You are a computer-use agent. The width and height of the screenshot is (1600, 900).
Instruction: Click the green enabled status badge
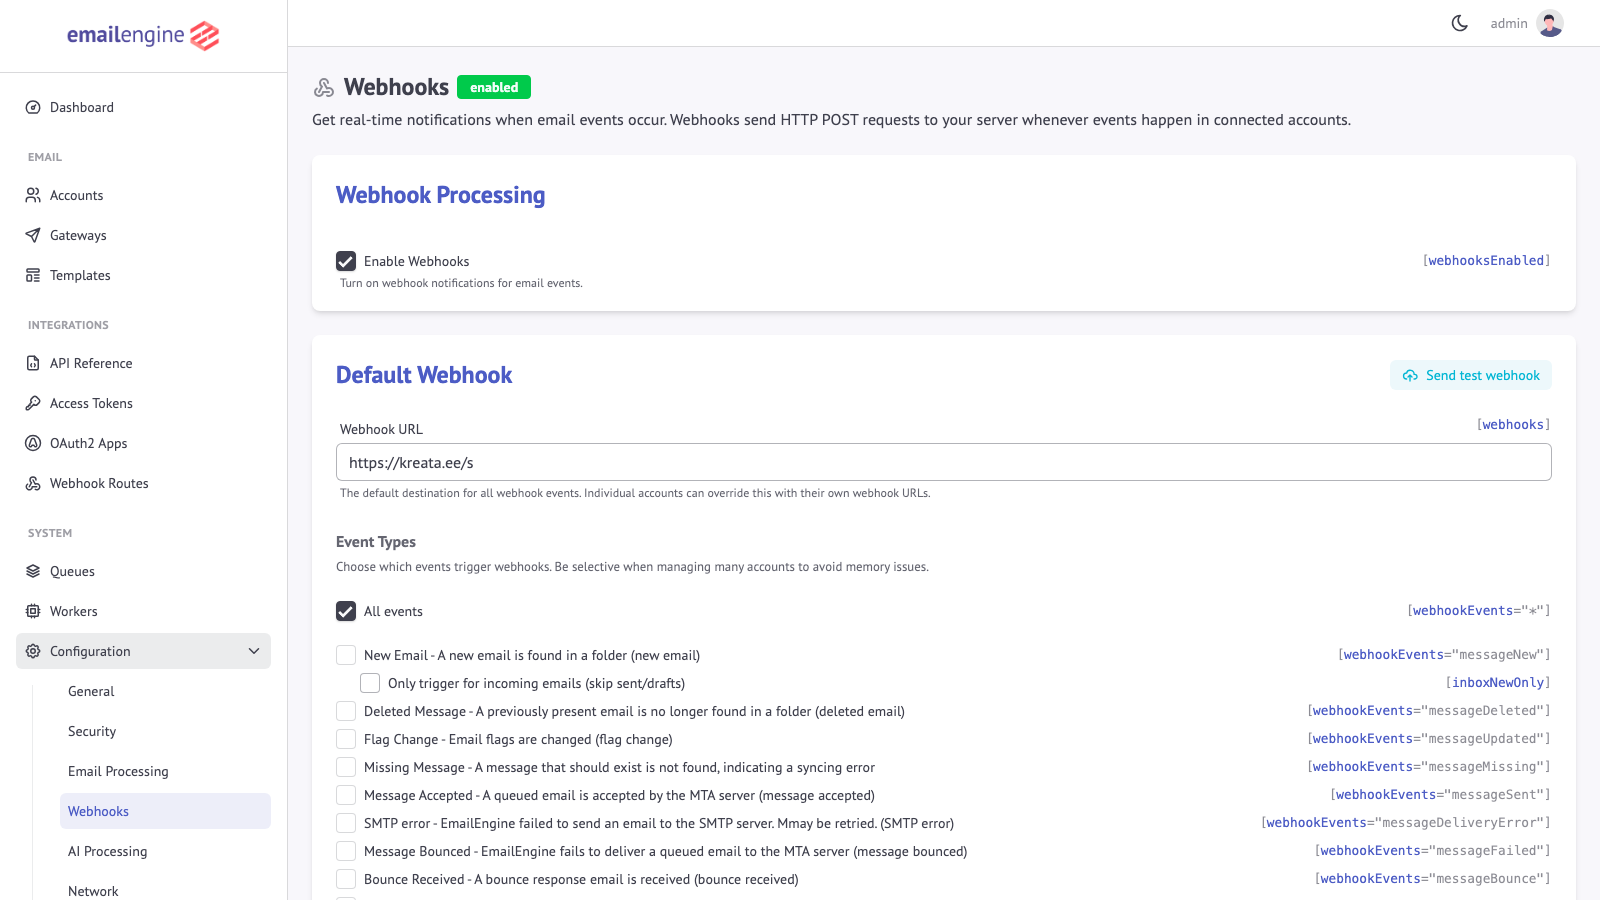[494, 87]
